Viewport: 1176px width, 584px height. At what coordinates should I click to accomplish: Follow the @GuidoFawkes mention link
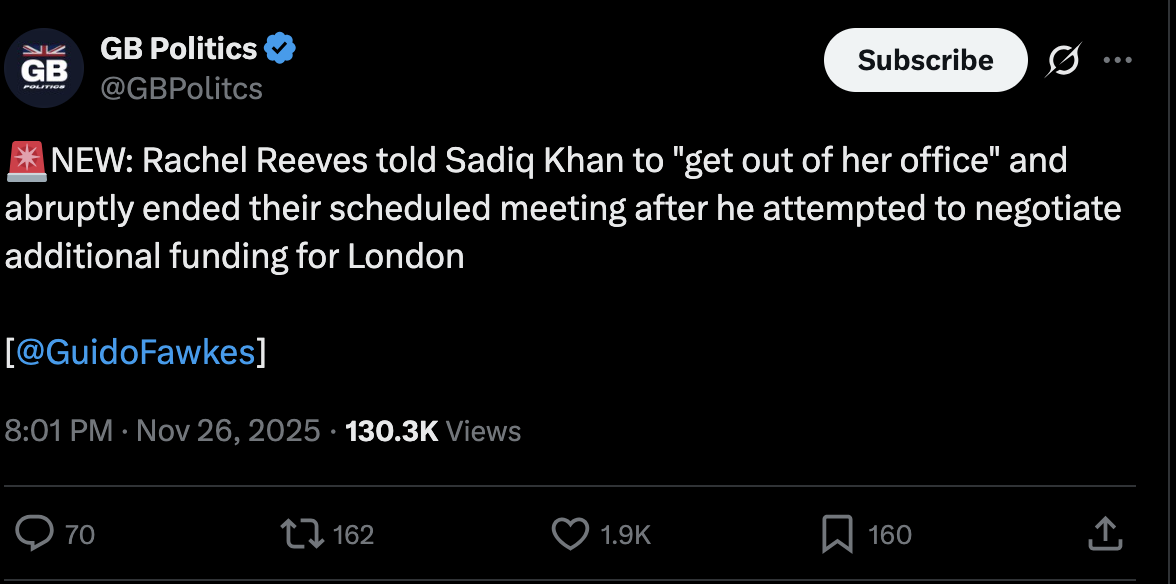136,351
